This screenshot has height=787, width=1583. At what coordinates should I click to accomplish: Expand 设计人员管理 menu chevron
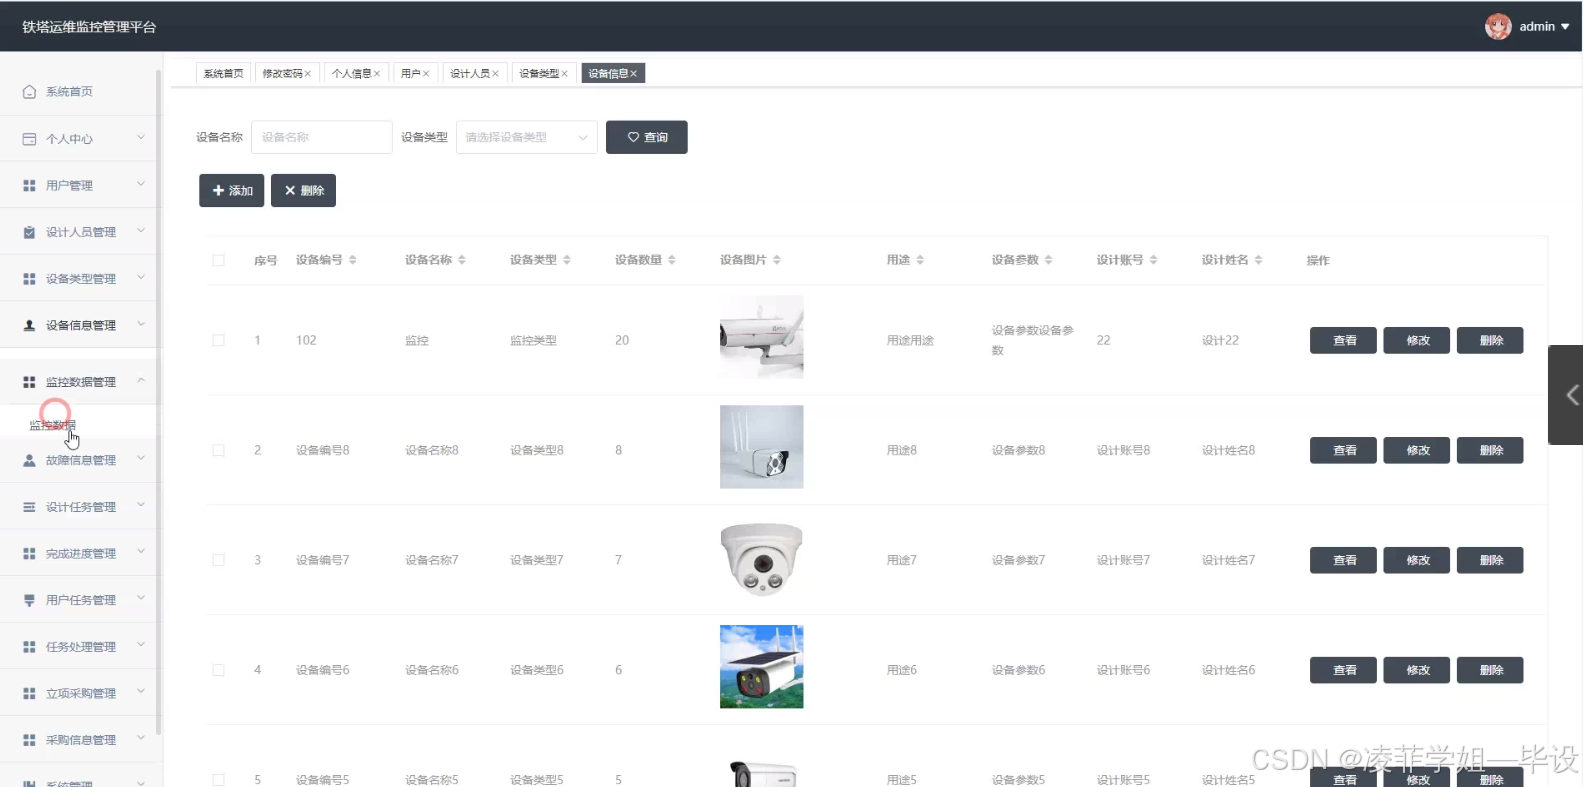coord(141,231)
